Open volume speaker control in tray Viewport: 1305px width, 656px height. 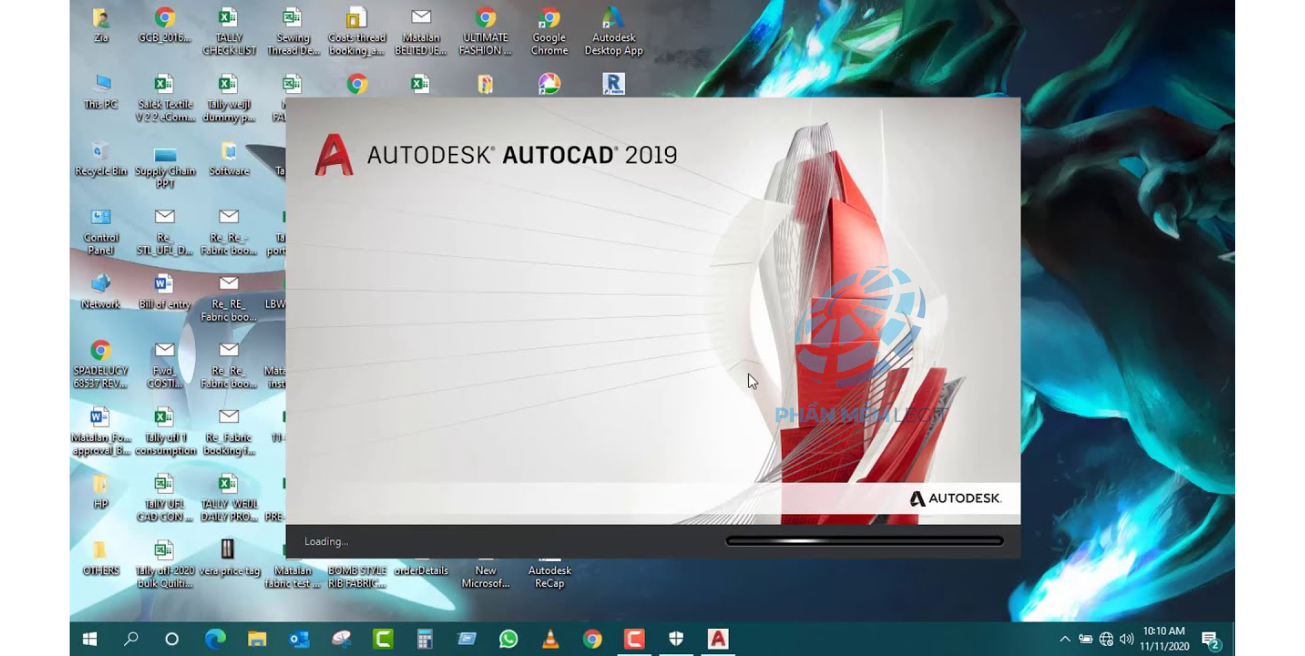point(1127,639)
